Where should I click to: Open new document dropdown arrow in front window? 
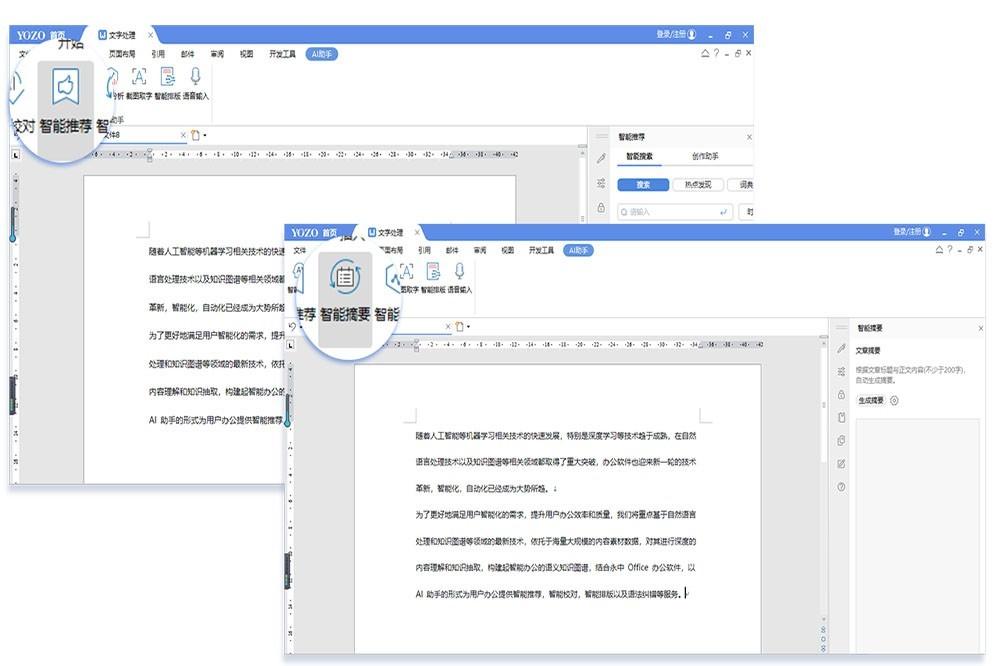click(x=468, y=327)
